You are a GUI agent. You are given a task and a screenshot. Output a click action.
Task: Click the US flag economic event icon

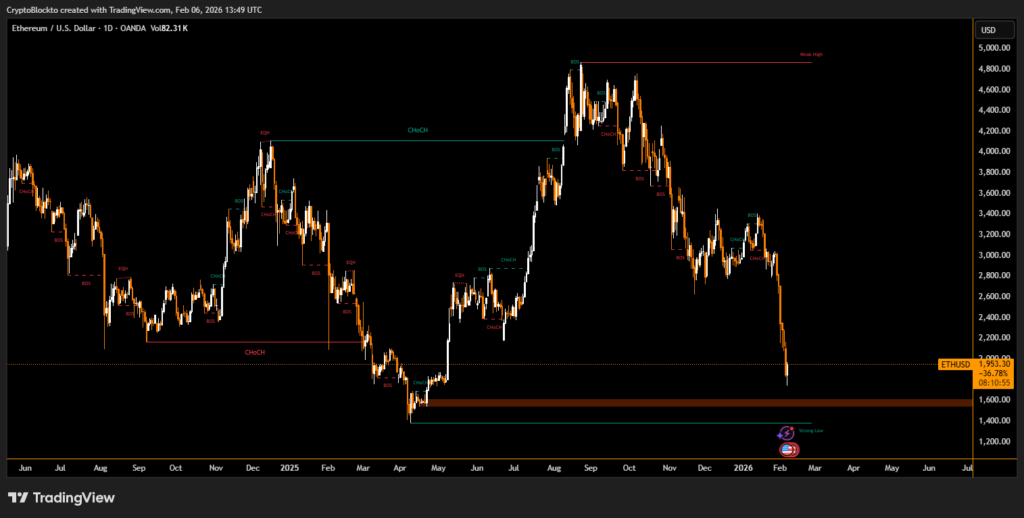(789, 450)
